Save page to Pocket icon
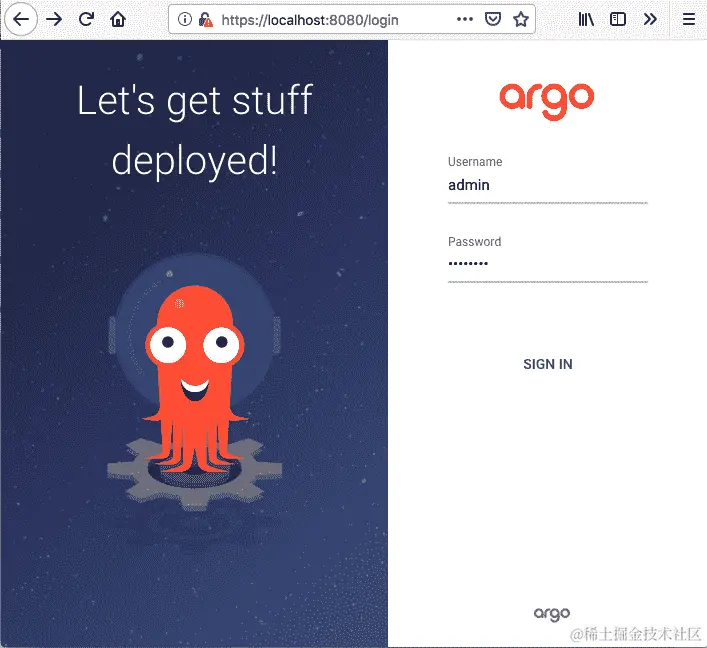 pyautogui.click(x=493, y=19)
